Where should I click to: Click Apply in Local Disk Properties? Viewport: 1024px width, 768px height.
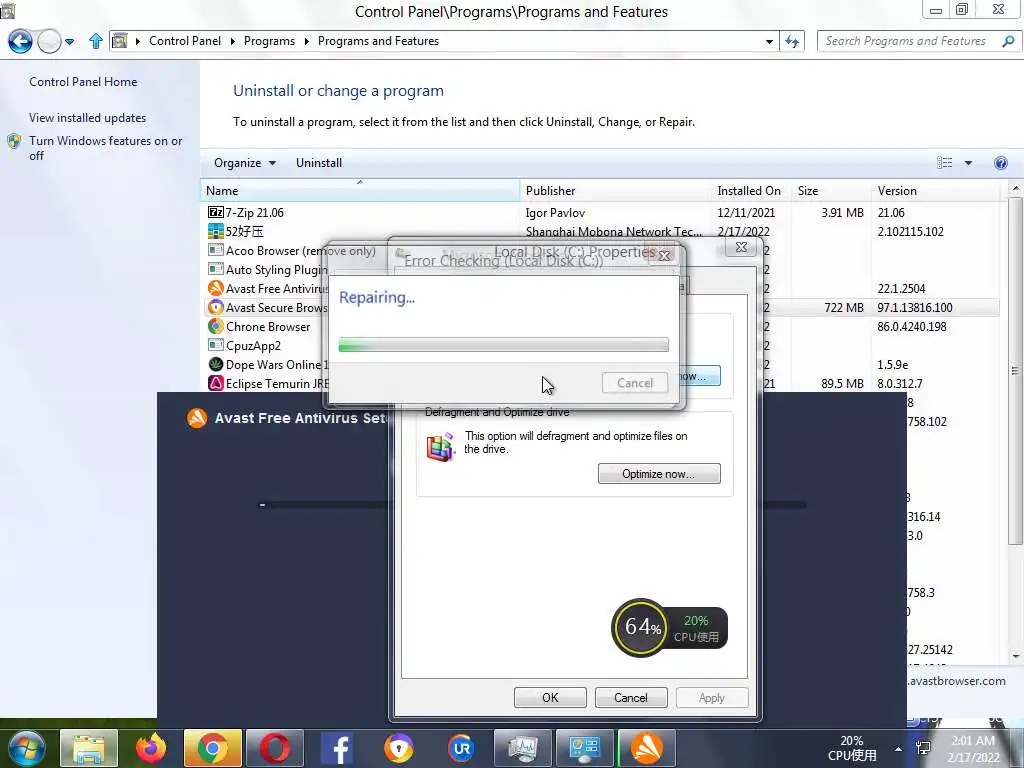711,697
